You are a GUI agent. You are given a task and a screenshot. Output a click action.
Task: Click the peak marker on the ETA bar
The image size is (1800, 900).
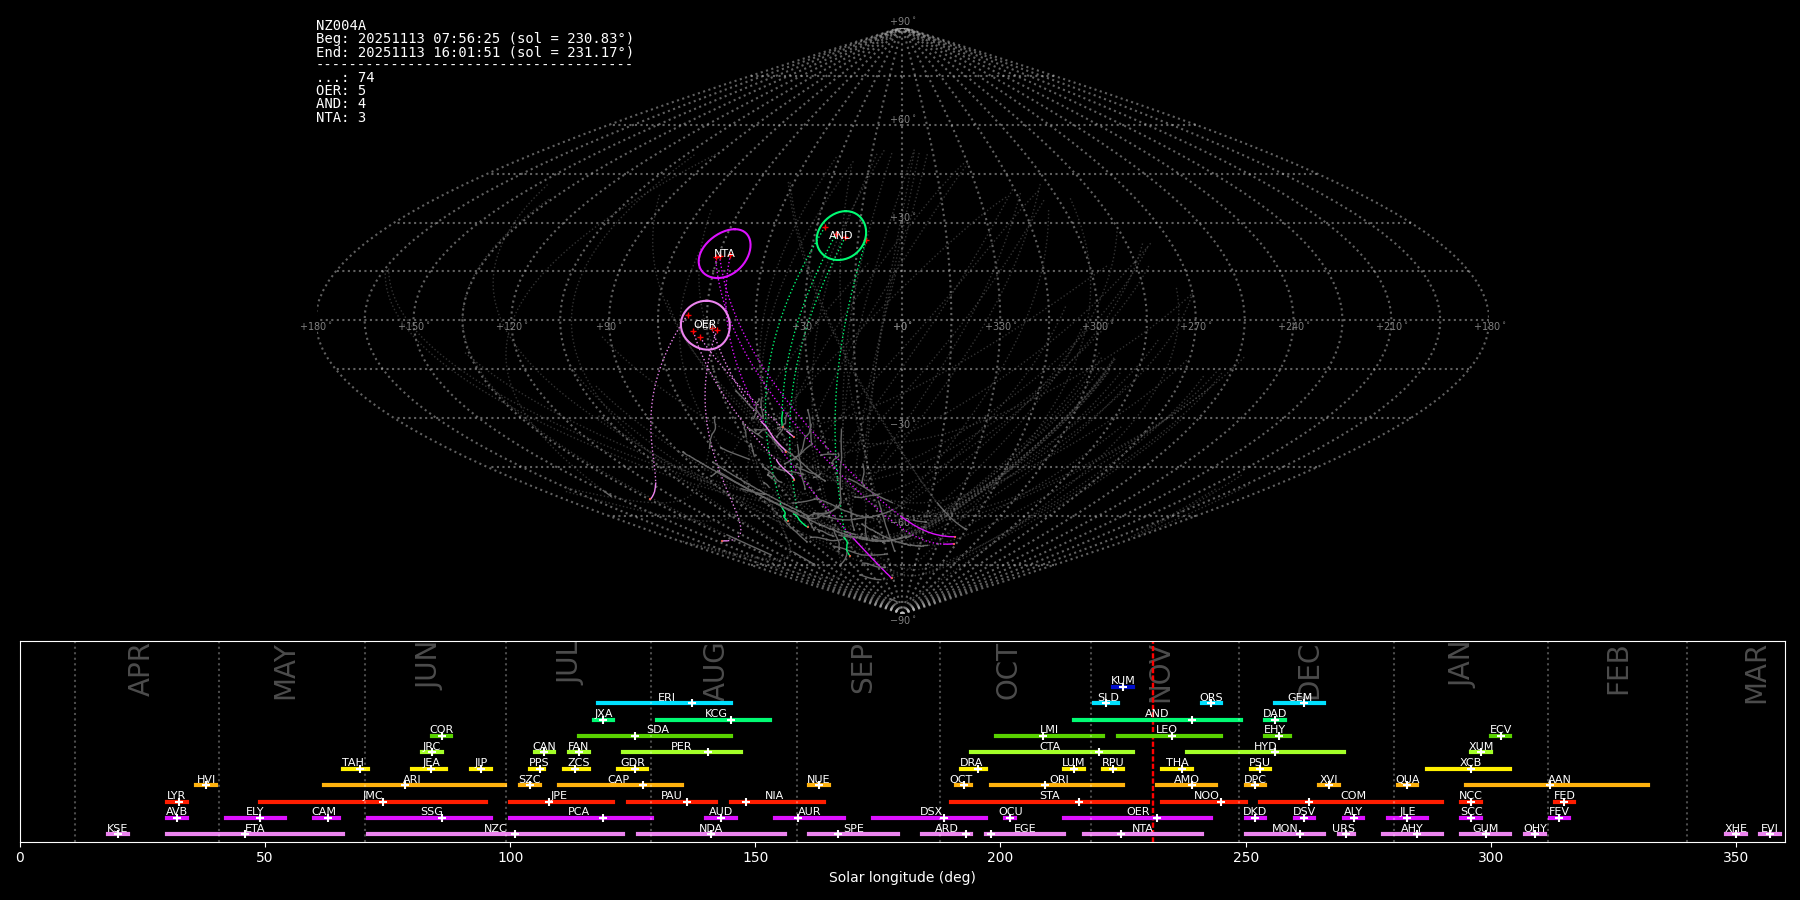[x=244, y=834]
